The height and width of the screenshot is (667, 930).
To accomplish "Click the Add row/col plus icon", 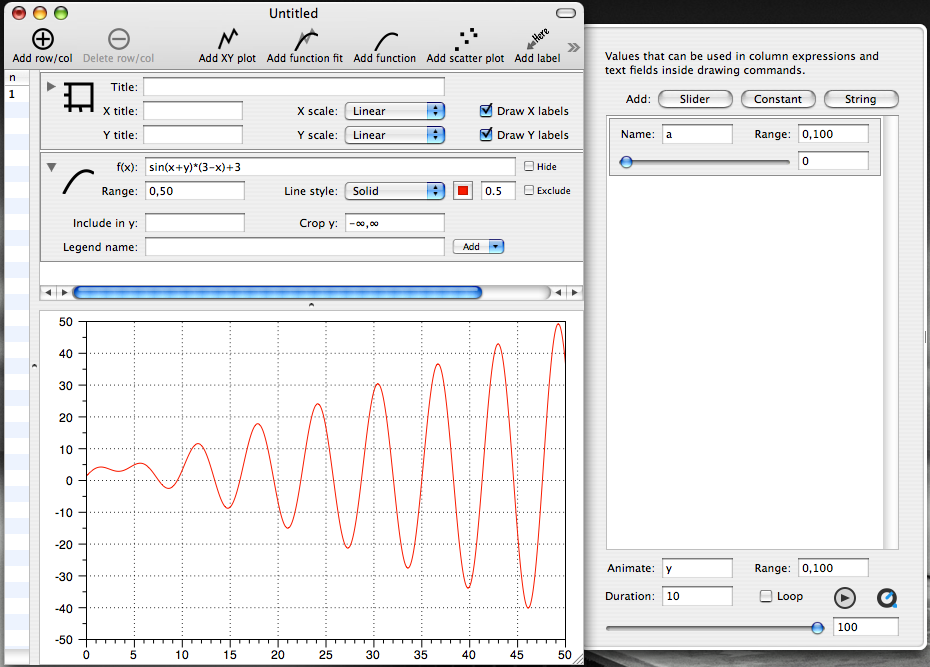I will 42,40.
